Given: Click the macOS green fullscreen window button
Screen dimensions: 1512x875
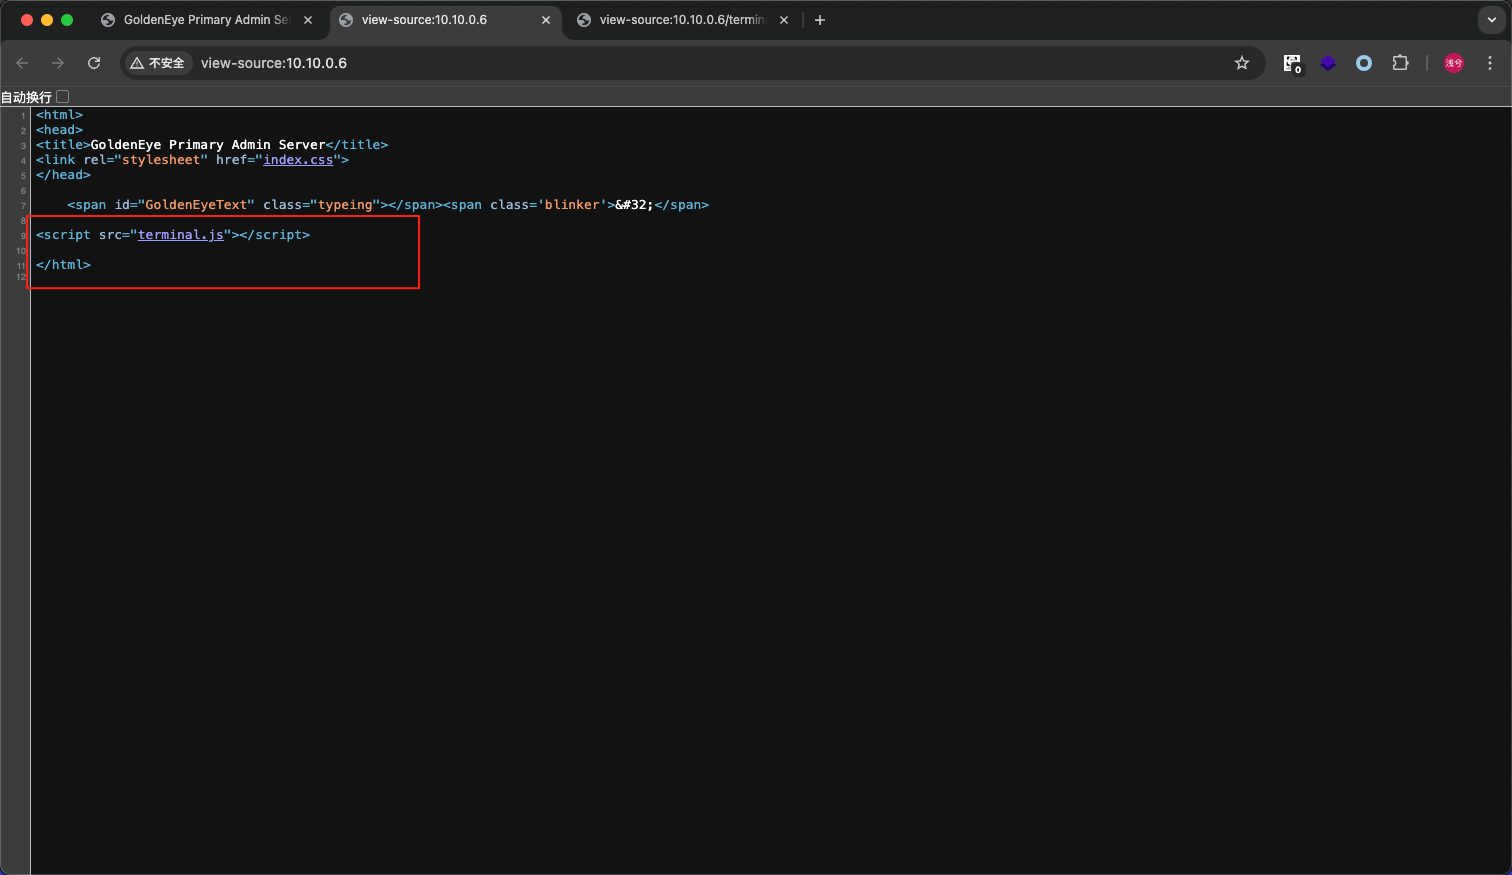Looking at the screenshot, I should (67, 20).
